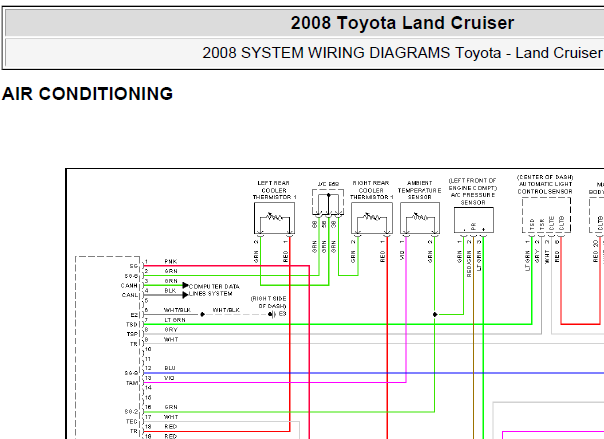Click the 'PR' terminal inside the pressure sensor
Screen dimensions: 604x439
473,226
